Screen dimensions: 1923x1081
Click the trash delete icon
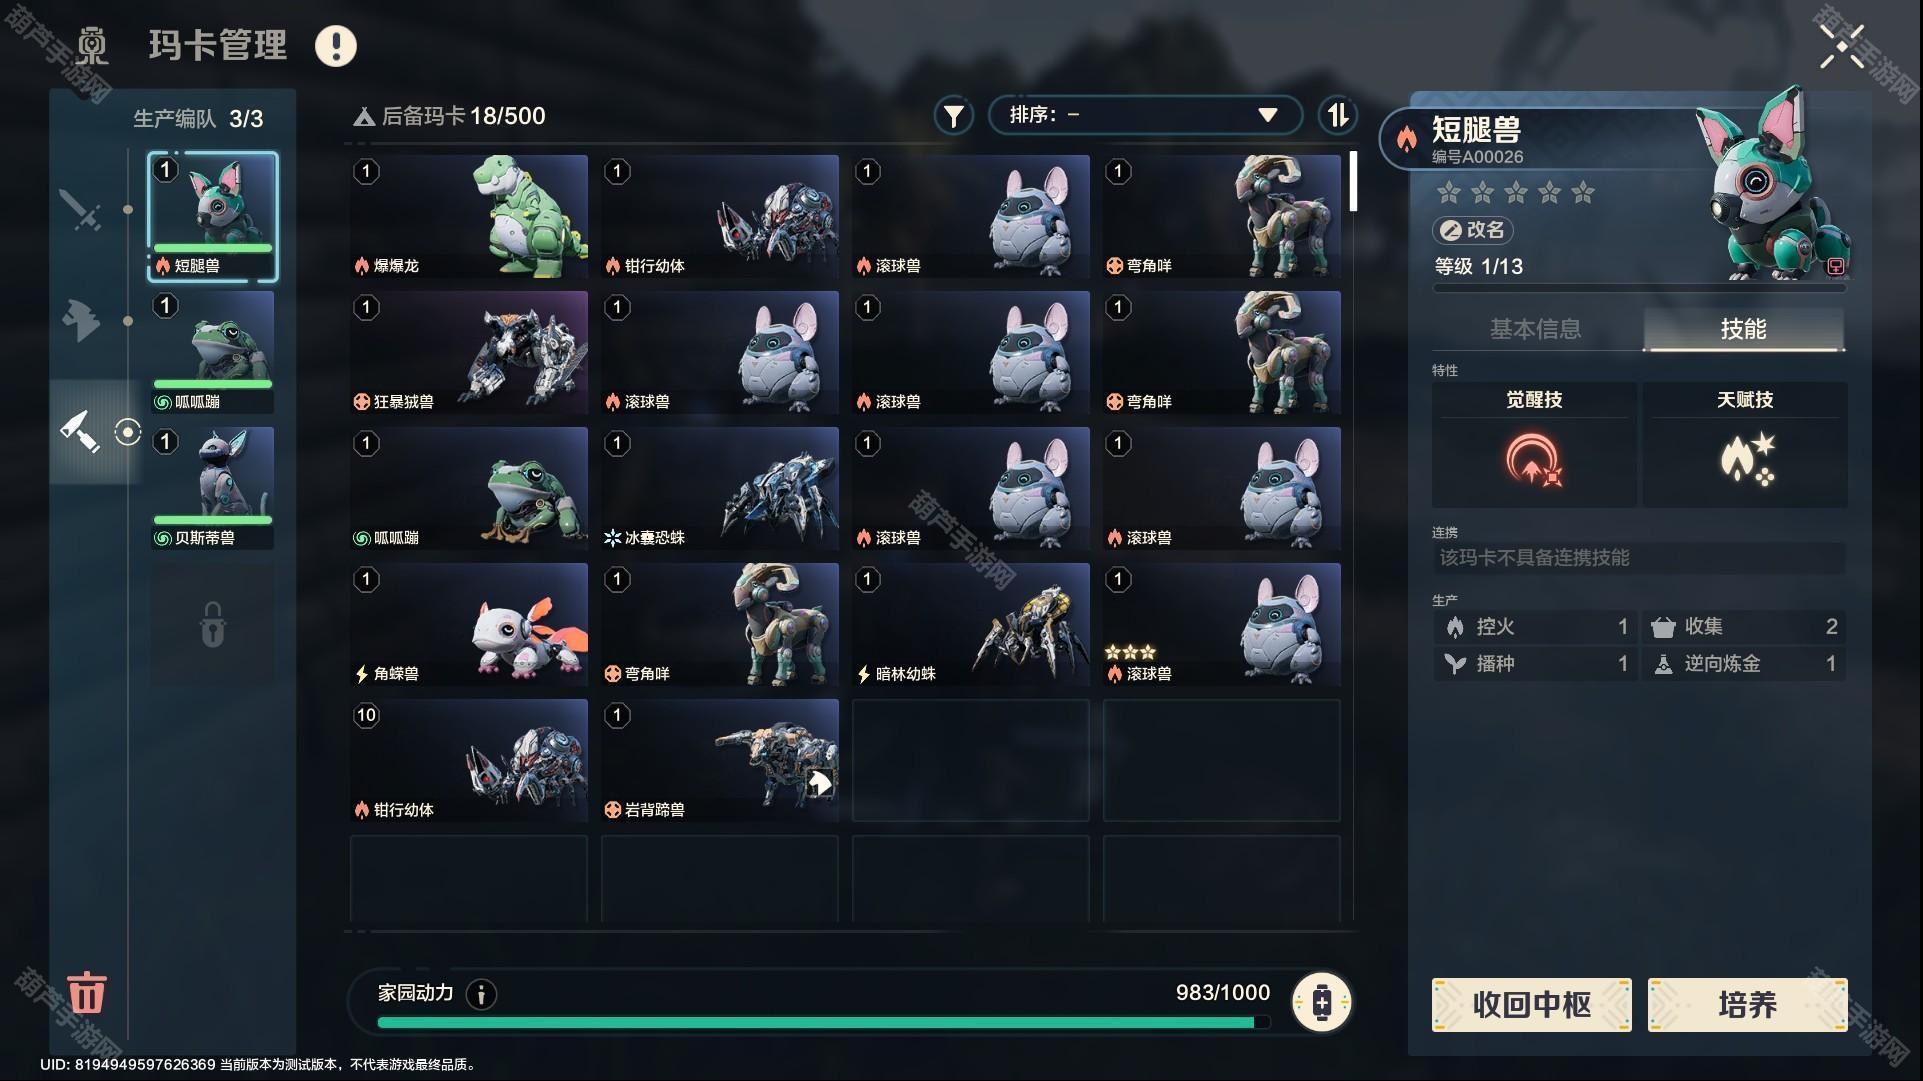87,991
